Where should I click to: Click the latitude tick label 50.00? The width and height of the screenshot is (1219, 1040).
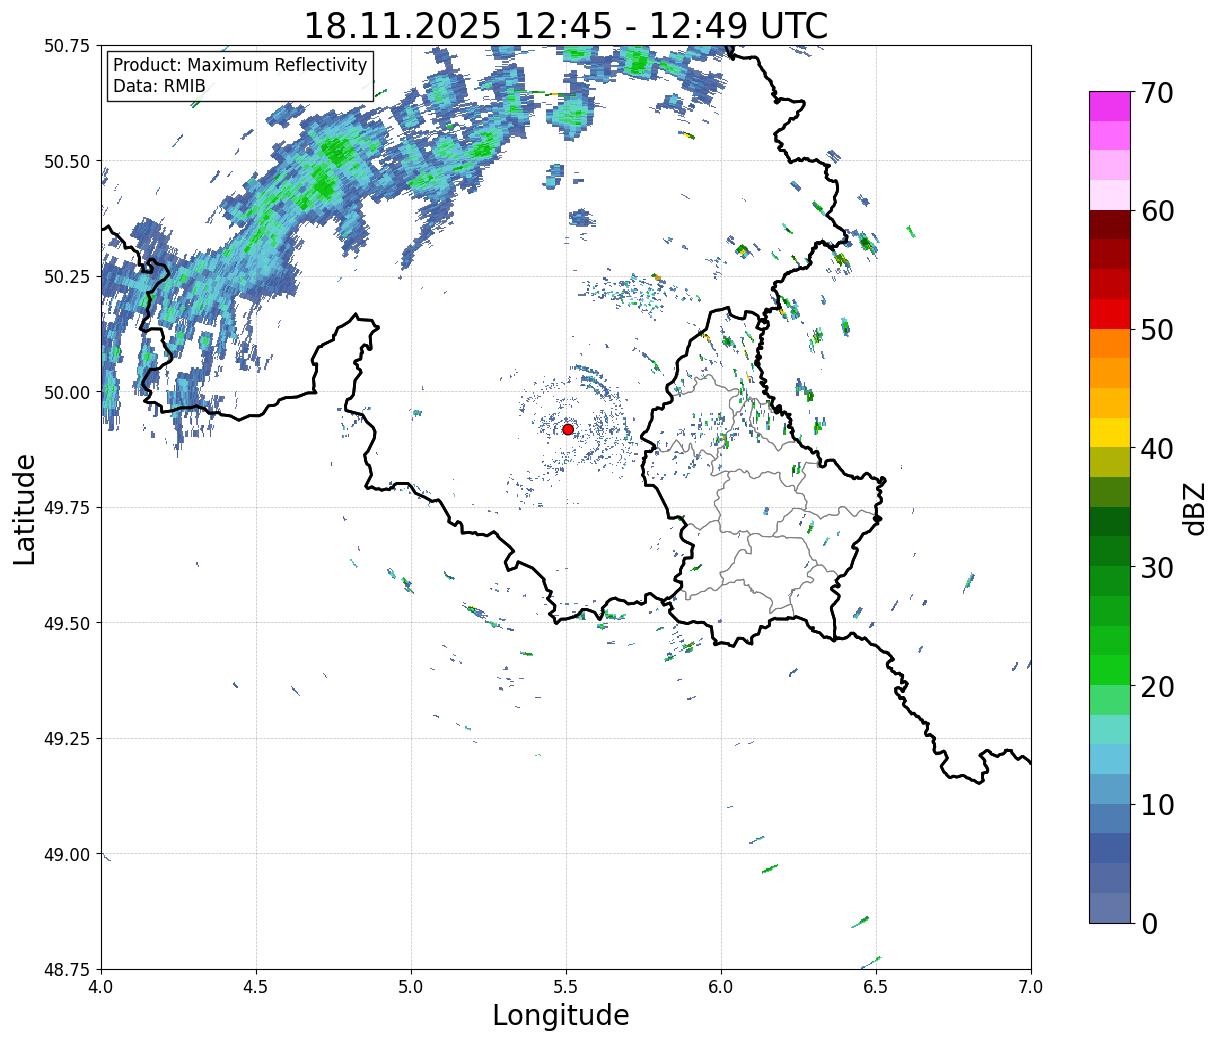[67, 392]
